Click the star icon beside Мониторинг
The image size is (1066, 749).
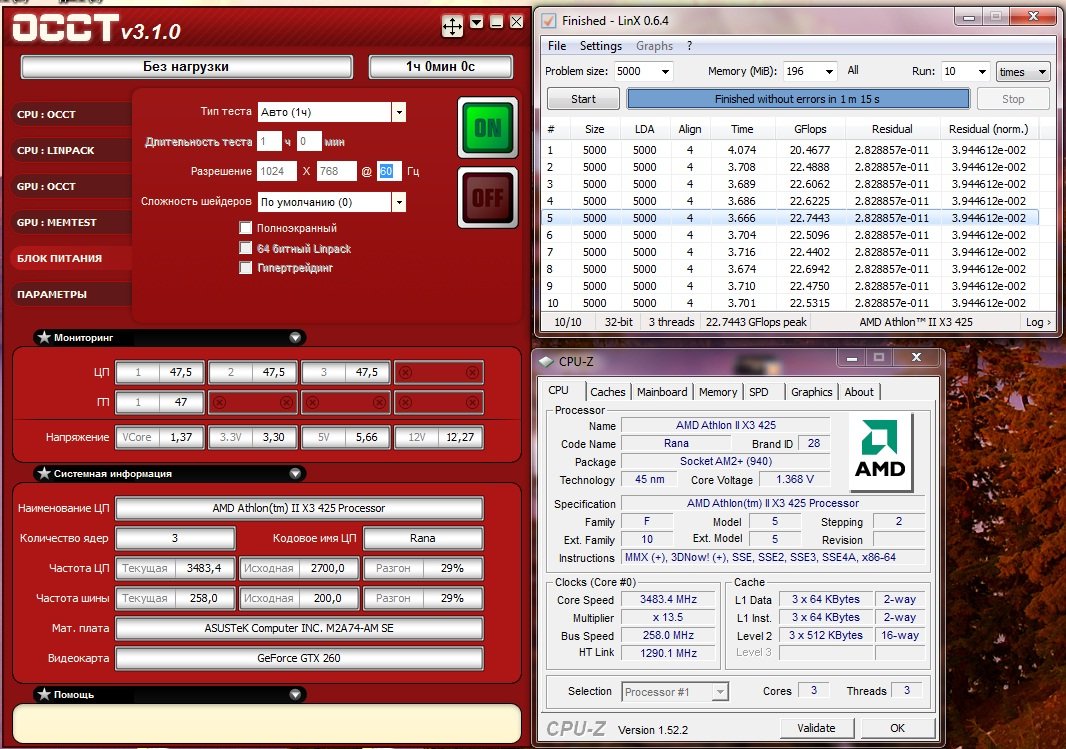click(44, 338)
